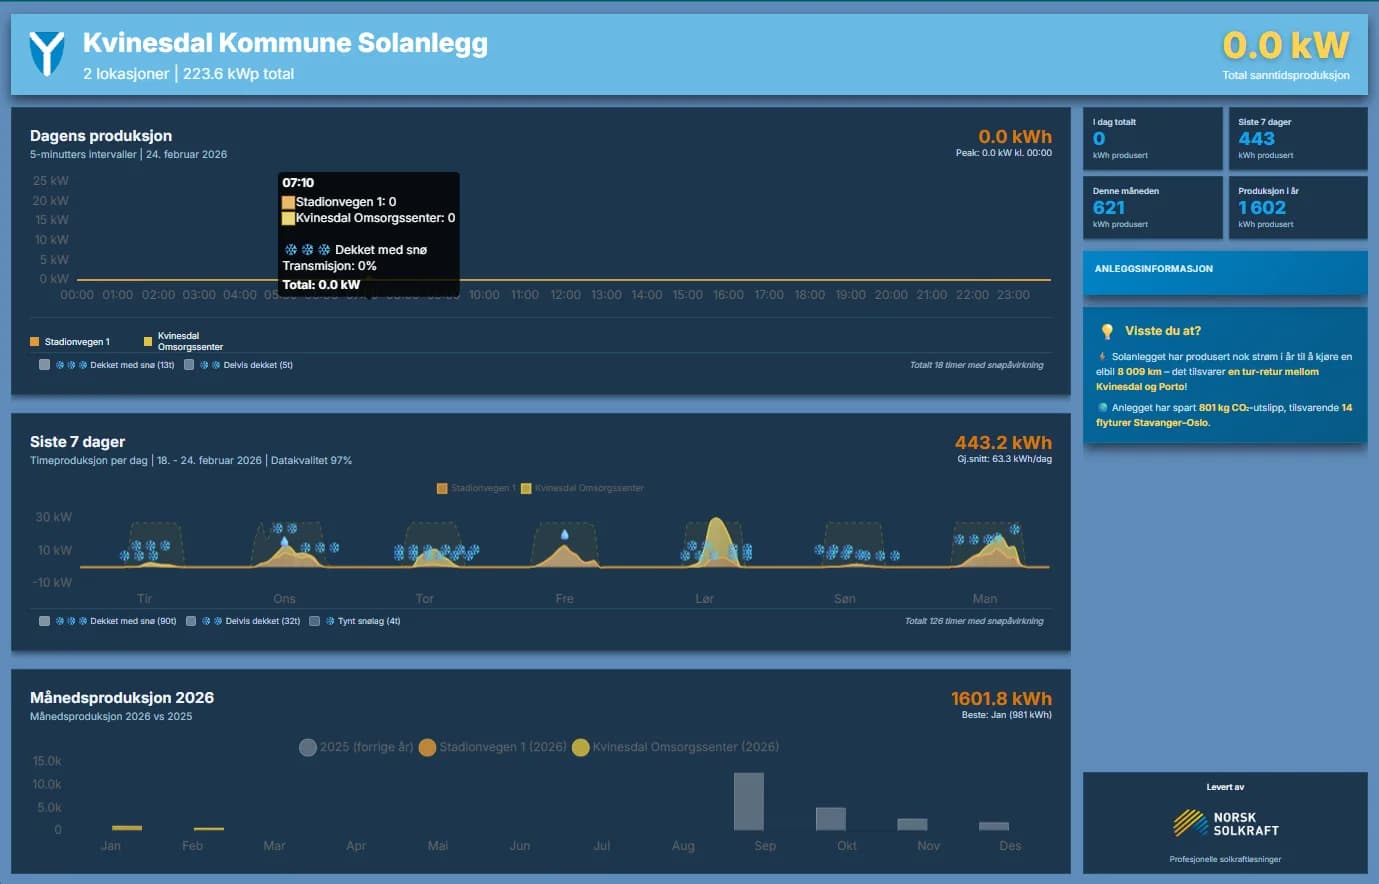Screen dimensions: 1379x884
Task: Toggle the 'Dekket med snø (13t)' checkbox
Action: (x=43, y=365)
